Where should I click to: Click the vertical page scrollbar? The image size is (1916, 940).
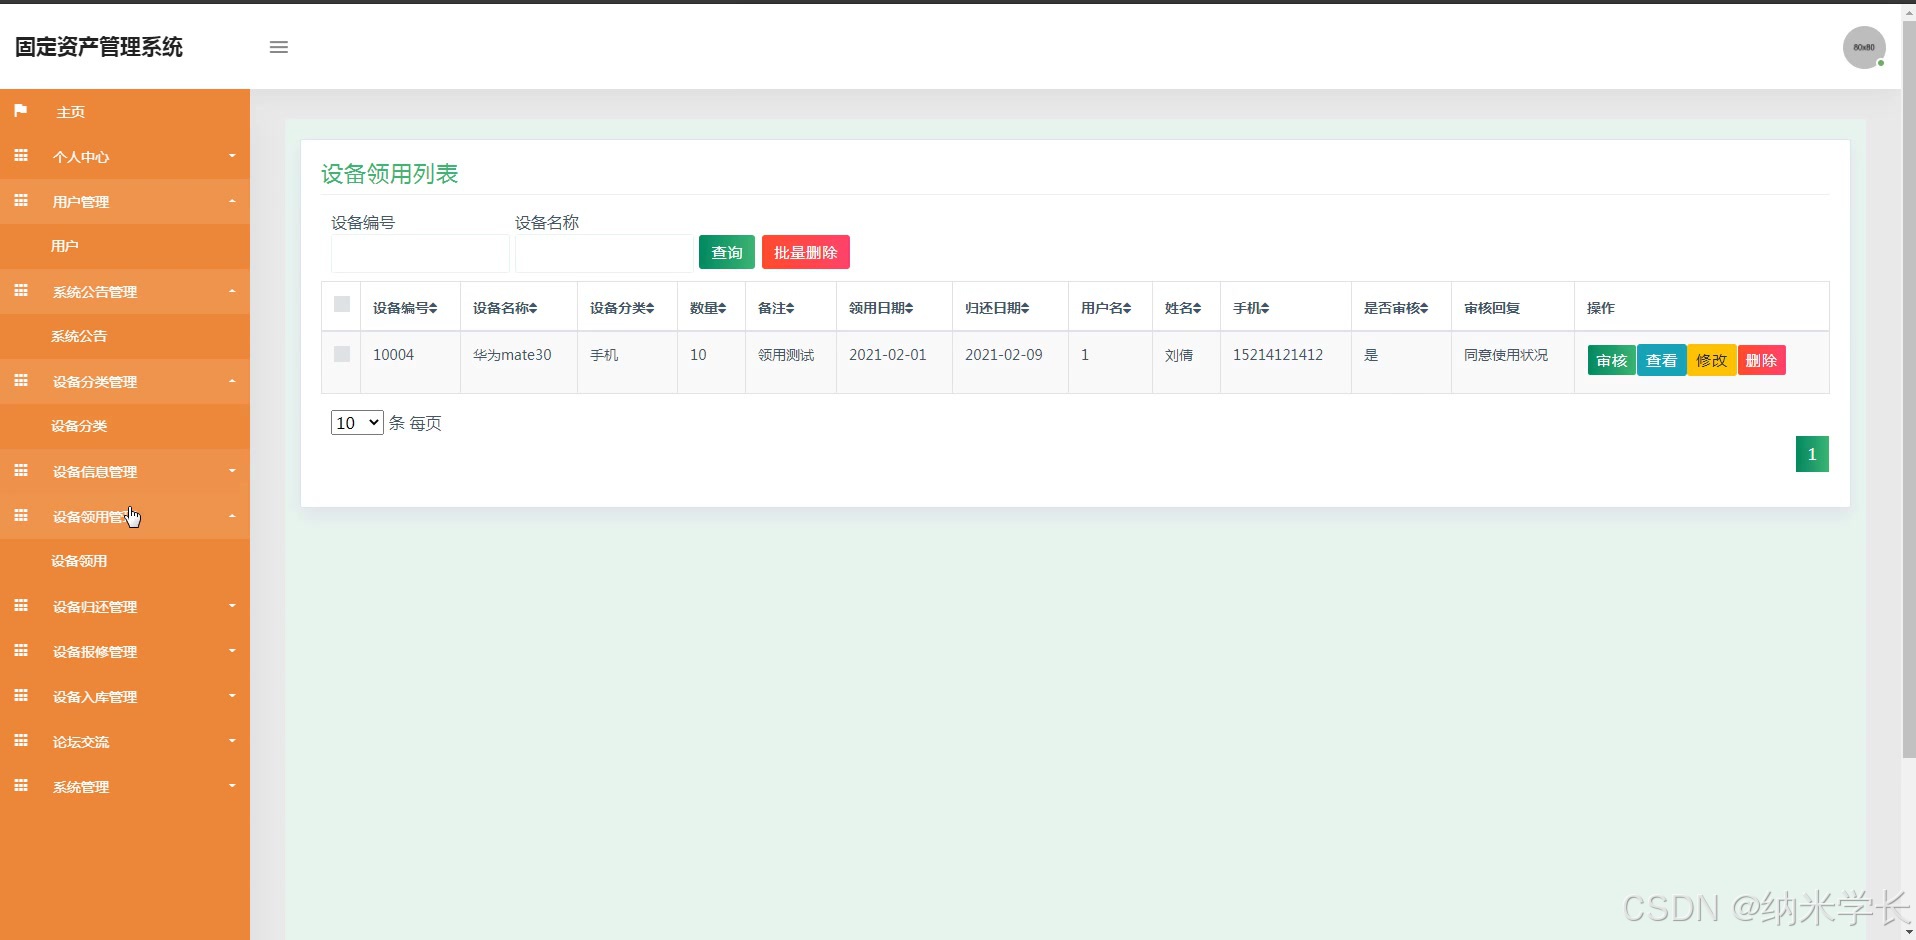[1908, 390]
